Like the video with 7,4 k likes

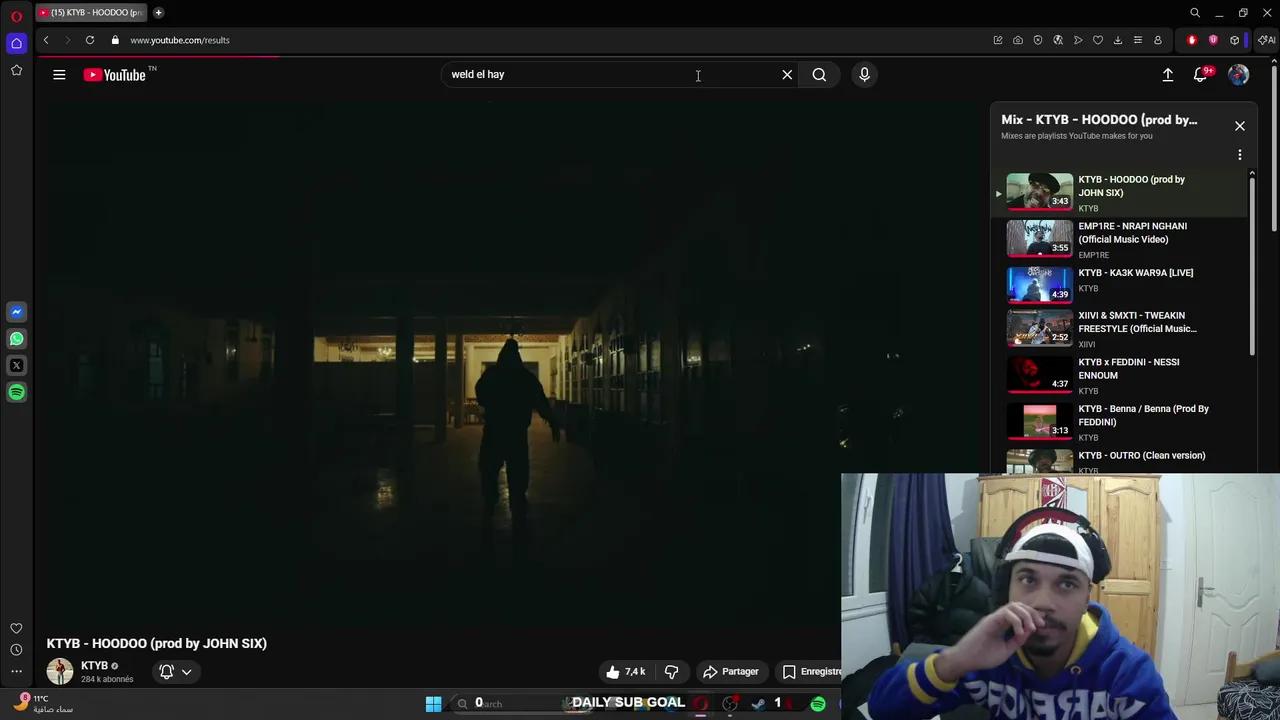tap(626, 672)
